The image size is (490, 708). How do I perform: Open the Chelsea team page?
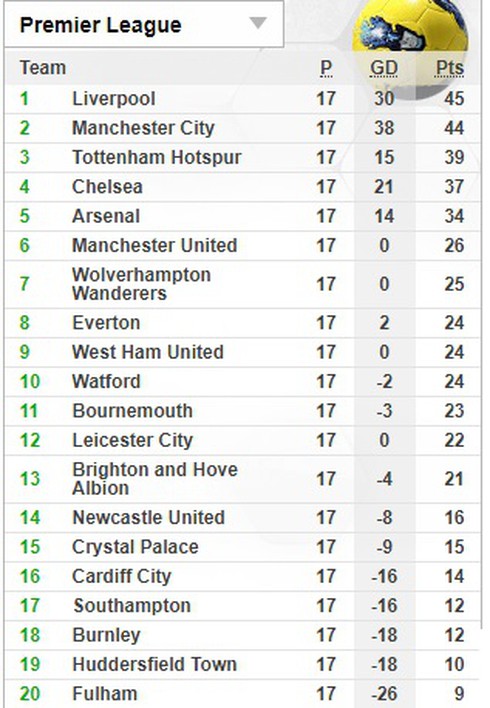click(x=107, y=186)
